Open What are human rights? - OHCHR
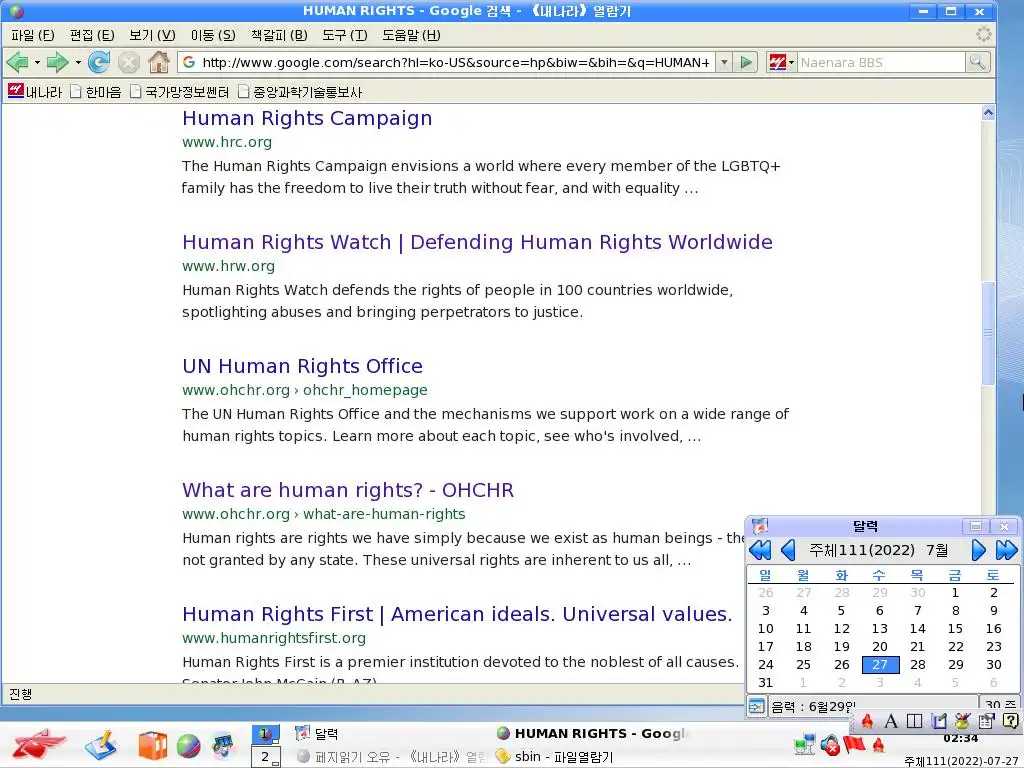 (x=348, y=490)
